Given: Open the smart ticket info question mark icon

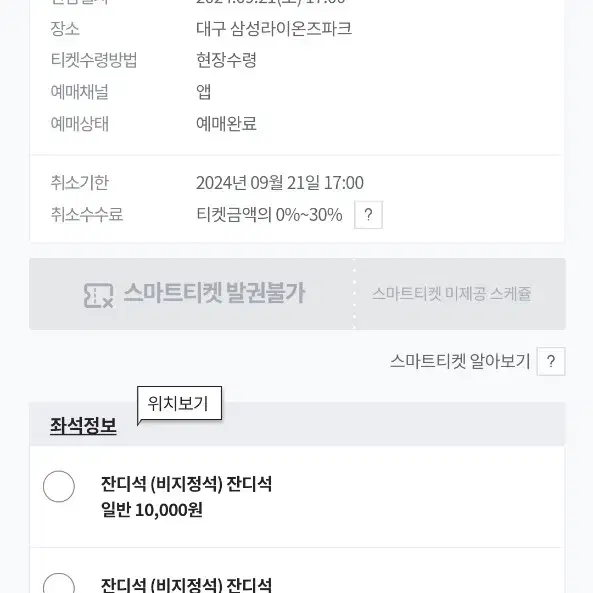Looking at the screenshot, I should (551, 362).
